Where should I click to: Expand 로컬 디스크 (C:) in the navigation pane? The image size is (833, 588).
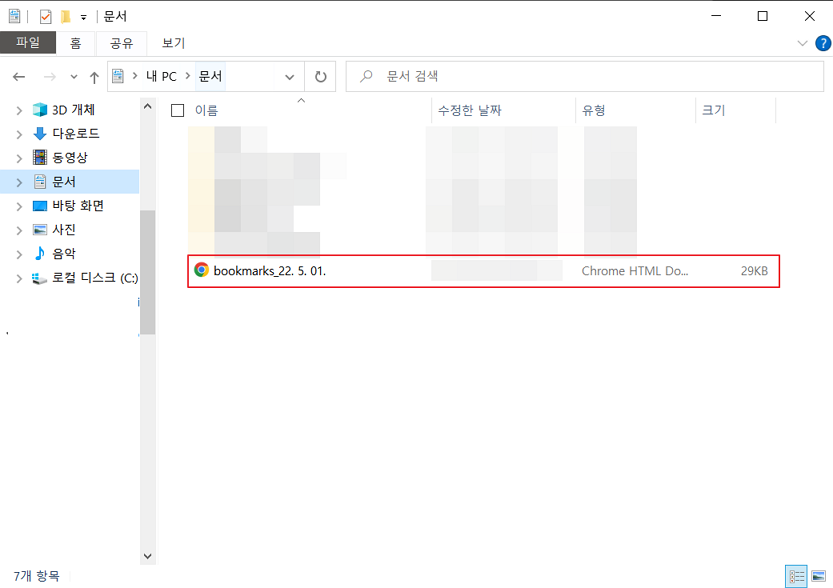pyautogui.click(x=18, y=277)
